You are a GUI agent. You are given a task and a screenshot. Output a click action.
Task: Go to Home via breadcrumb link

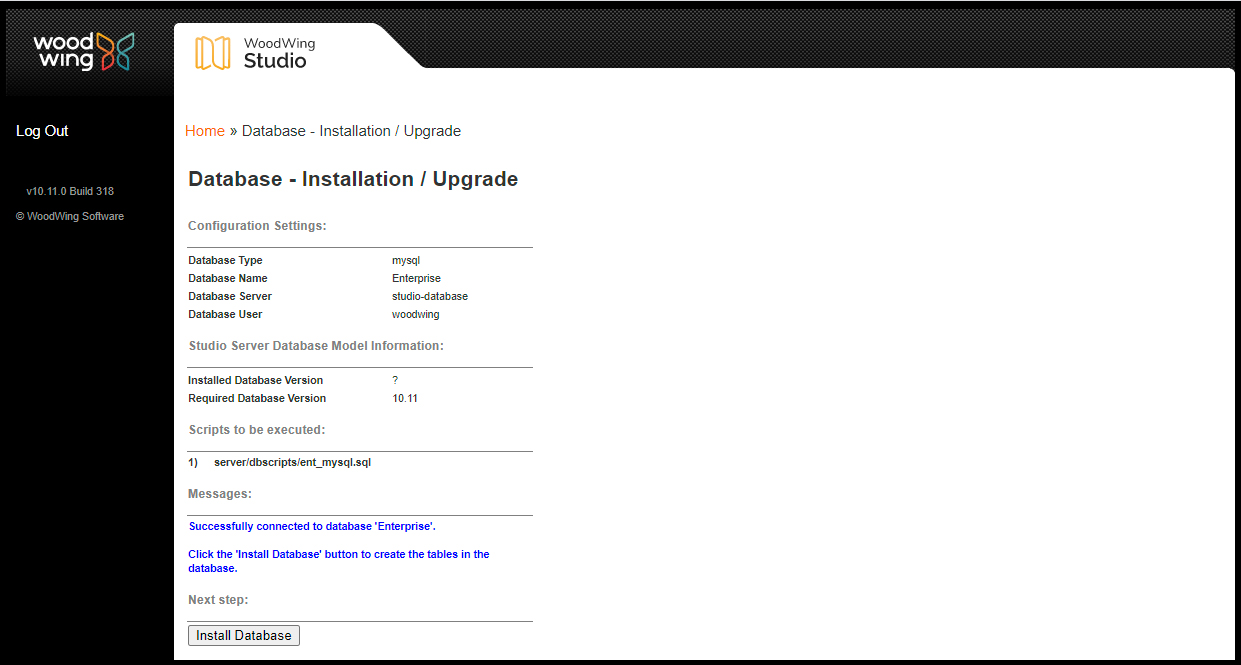(x=205, y=131)
